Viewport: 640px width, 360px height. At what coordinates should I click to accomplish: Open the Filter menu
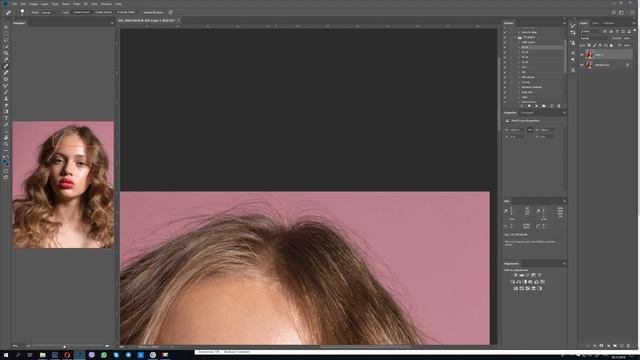tap(77, 4)
